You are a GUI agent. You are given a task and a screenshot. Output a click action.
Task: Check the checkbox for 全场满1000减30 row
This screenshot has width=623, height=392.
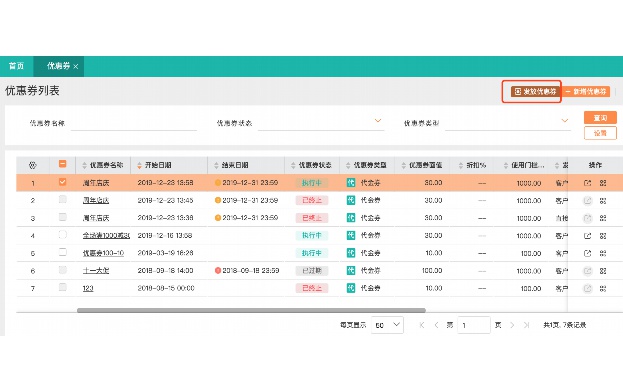click(x=62, y=234)
